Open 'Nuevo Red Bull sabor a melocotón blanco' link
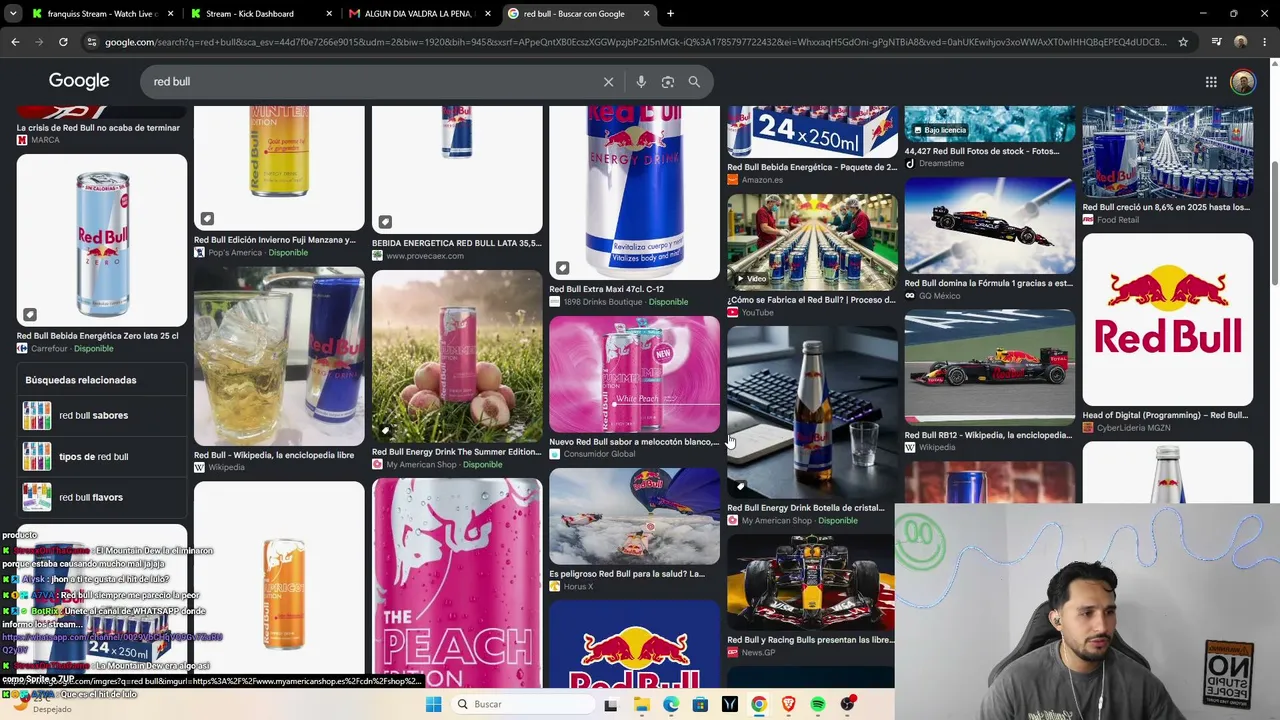The width and height of the screenshot is (1280, 720). coord(634,442)
